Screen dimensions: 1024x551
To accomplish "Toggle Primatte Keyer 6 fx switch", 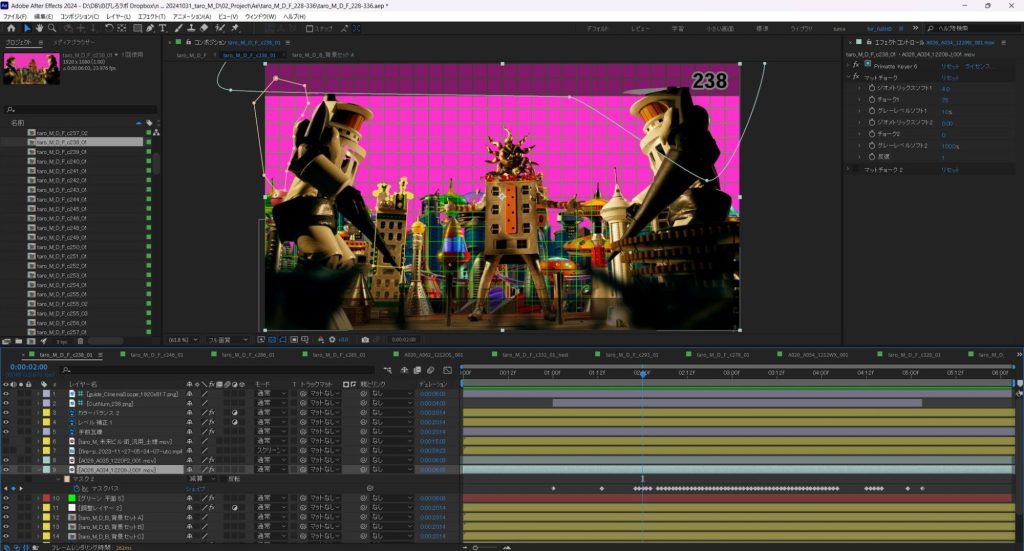I will click(x=856, y=65).
